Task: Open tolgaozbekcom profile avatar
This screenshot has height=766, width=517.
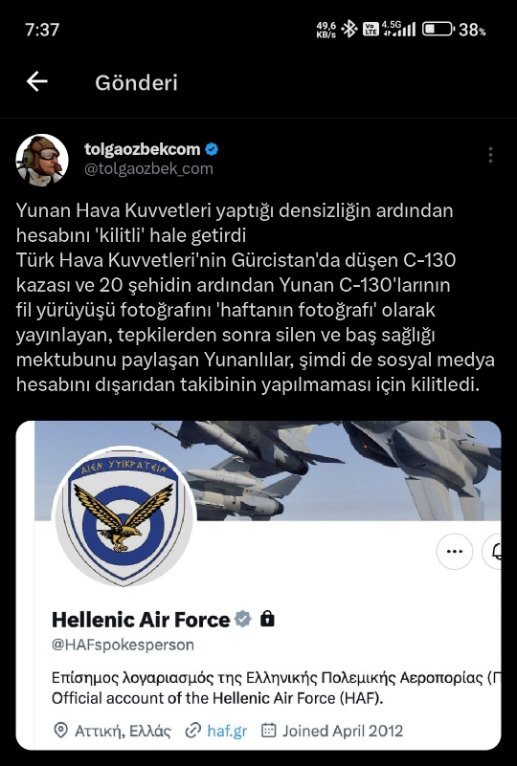Action: click(42, 160)
